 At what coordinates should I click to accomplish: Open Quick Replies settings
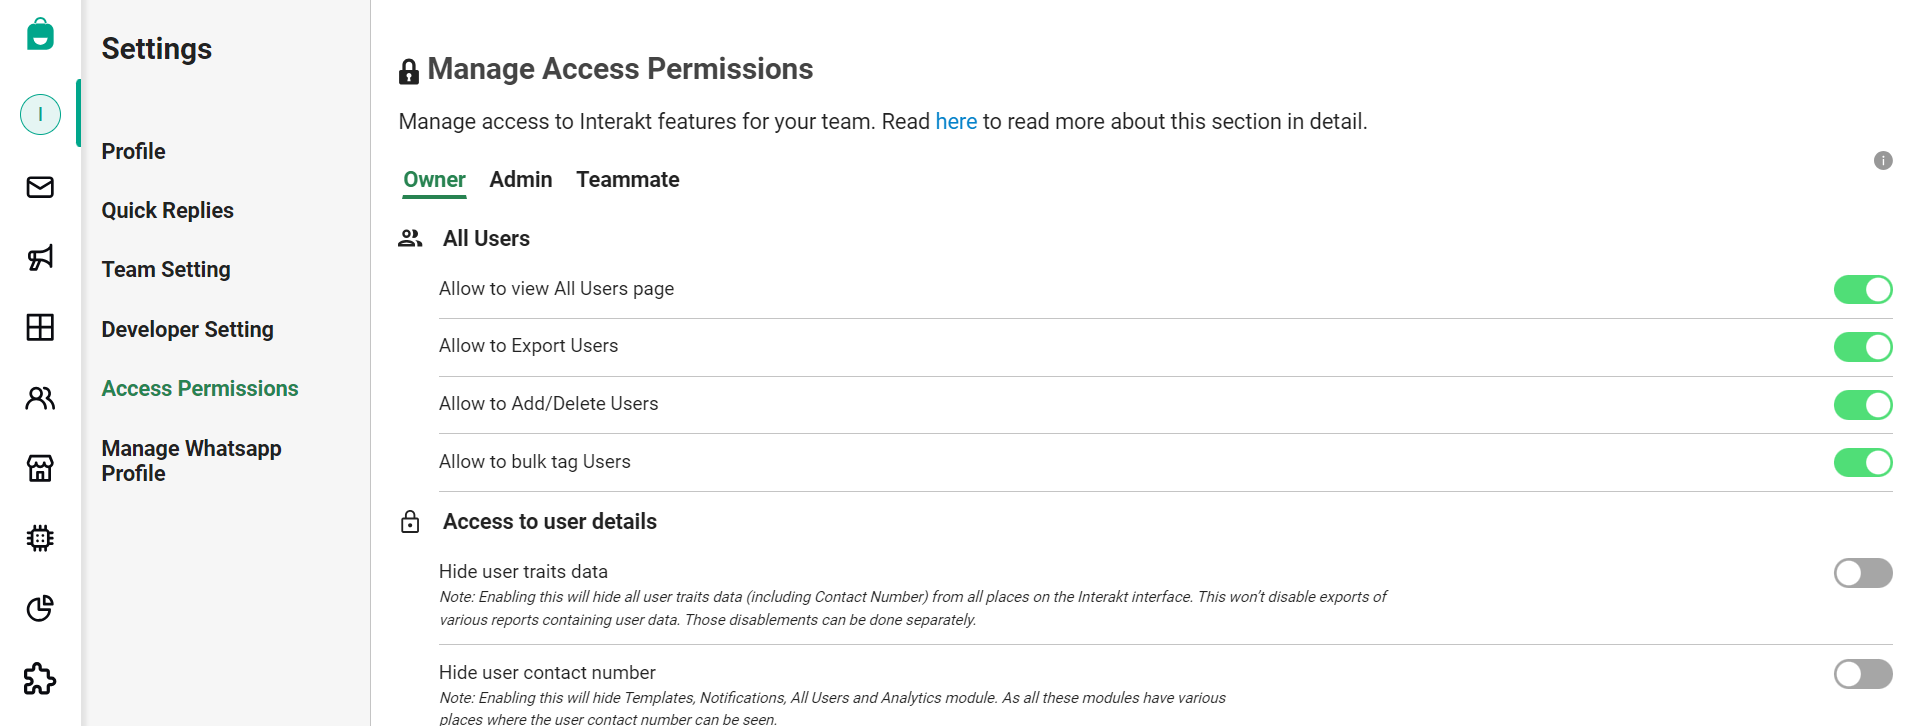pyautogui.click(x=167, y=210)
